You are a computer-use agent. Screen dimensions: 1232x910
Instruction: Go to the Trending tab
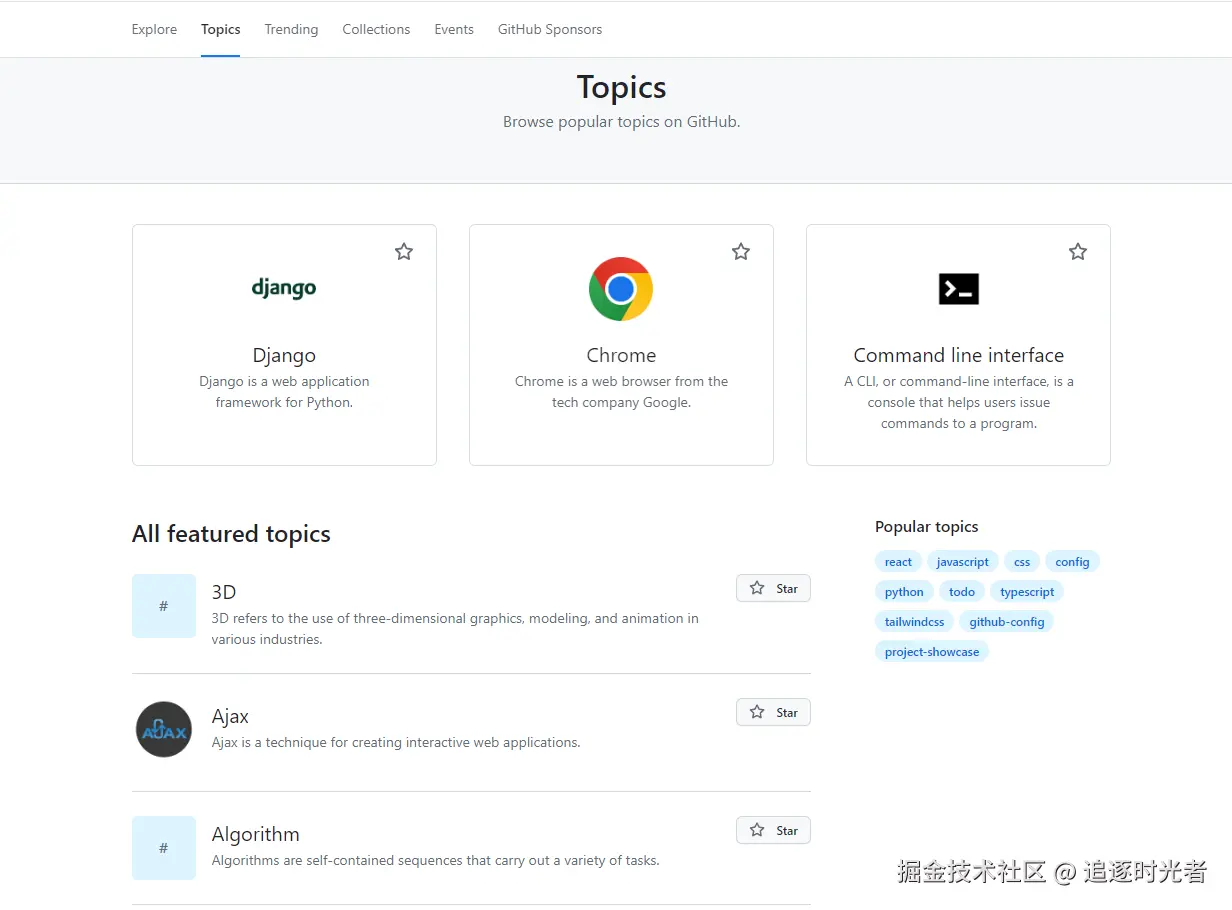(291, 29)
